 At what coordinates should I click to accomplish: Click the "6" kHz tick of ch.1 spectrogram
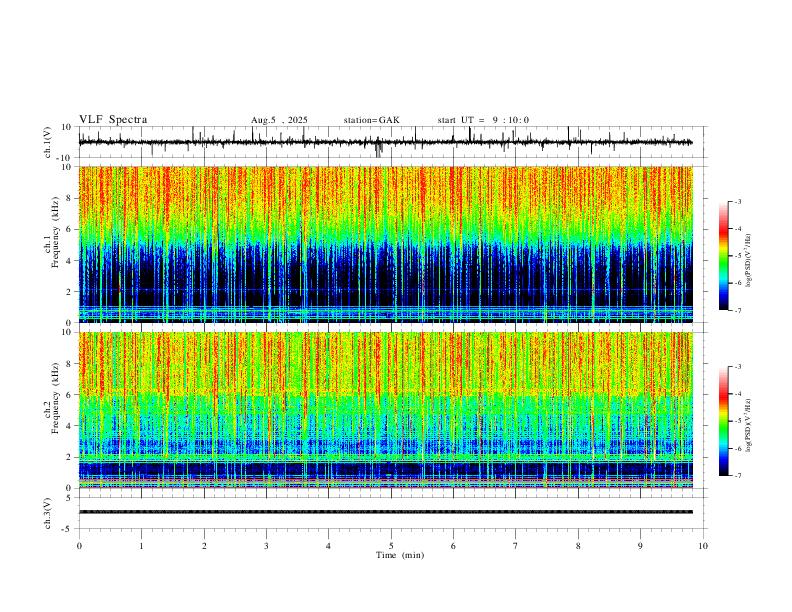pyautogui.click(x=69, y=229)
